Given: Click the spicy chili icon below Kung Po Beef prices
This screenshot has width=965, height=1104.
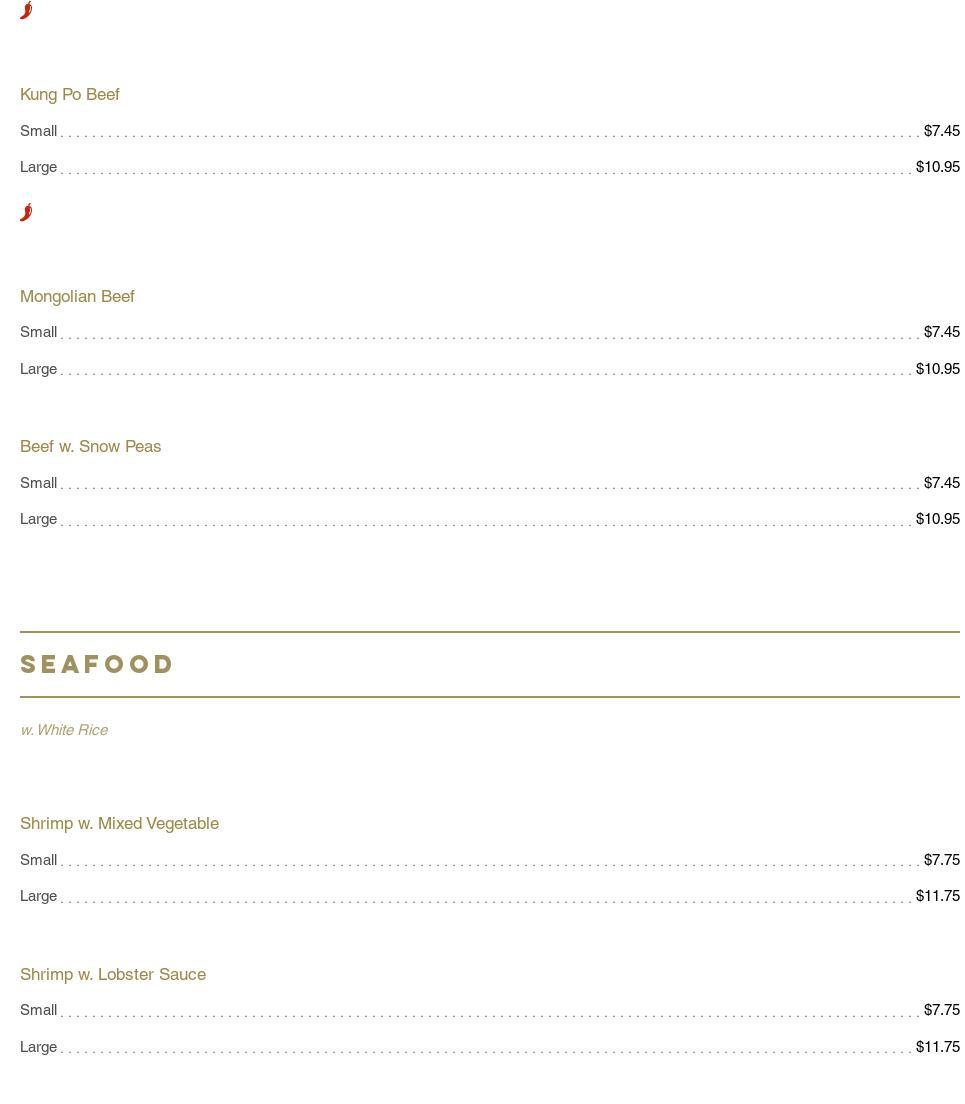Looking at the screenshot, I should tap(26, 211).
